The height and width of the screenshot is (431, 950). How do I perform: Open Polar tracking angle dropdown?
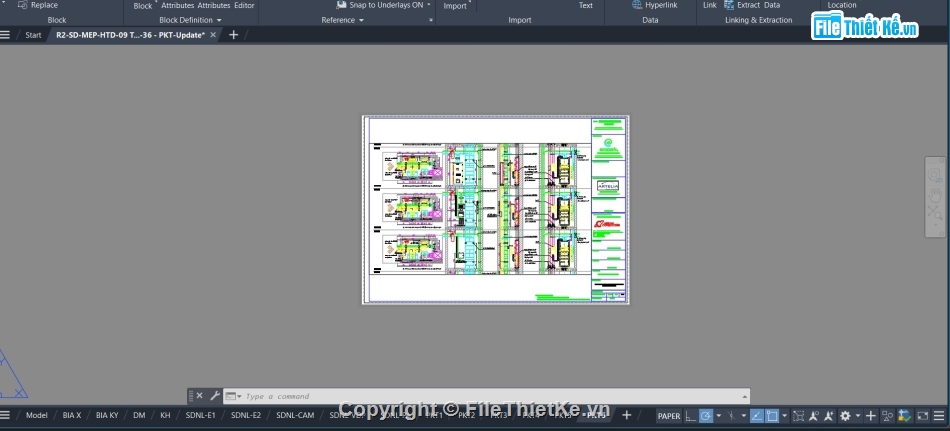pyautogui.click(x=719, y=416)
